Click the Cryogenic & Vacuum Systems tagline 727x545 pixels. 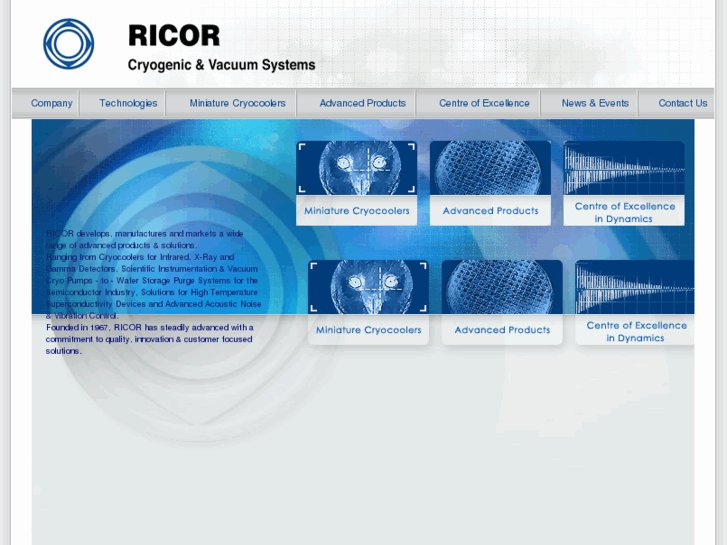(x=221, y=65)
